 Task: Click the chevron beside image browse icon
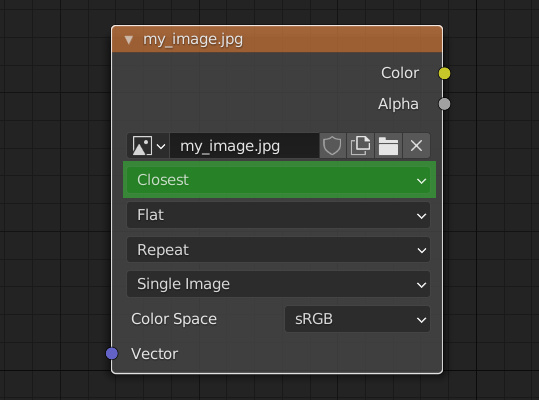[161, 146]
